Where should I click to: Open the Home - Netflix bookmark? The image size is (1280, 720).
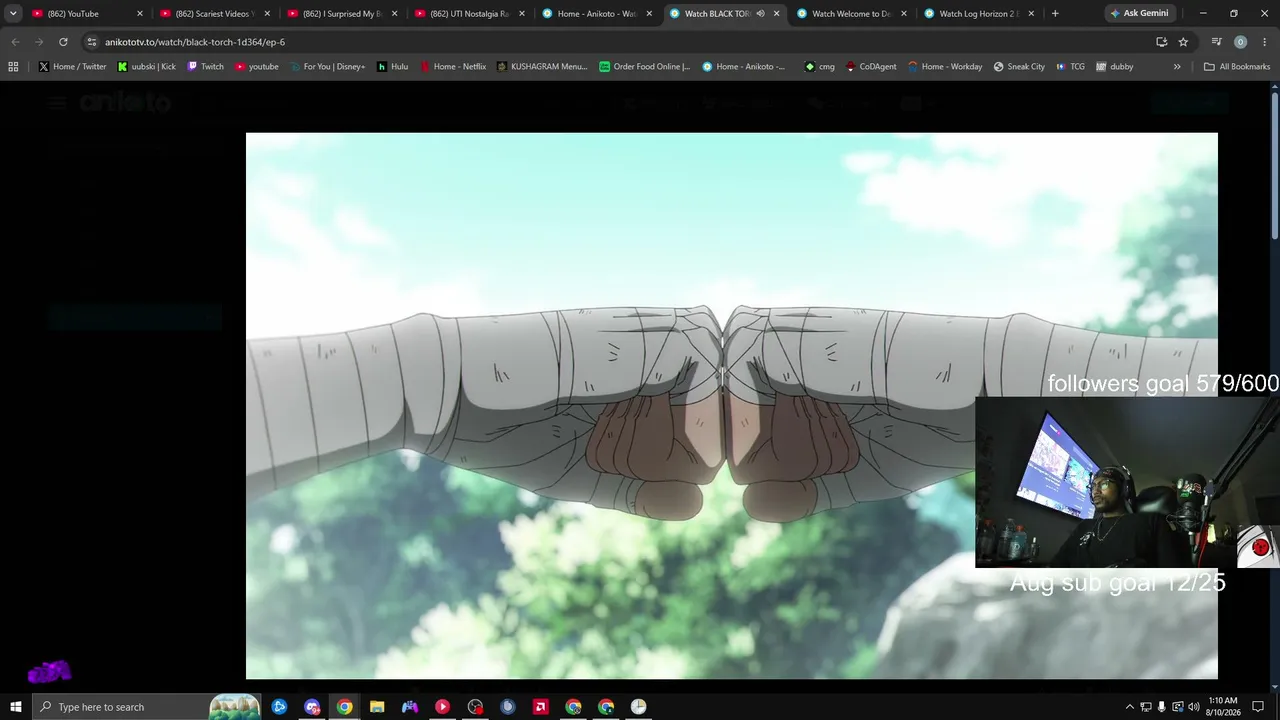pyautogui.click(x=452, y=67)
